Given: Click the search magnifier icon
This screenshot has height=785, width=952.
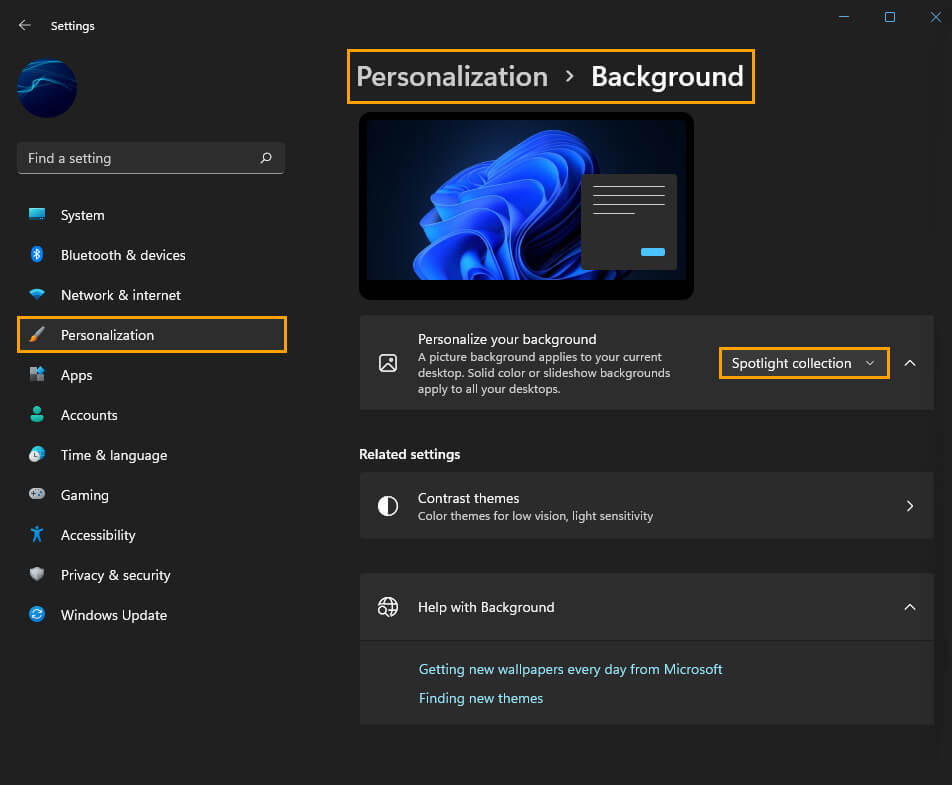Looking at the screenshot, I should click(x=266, y=158).
